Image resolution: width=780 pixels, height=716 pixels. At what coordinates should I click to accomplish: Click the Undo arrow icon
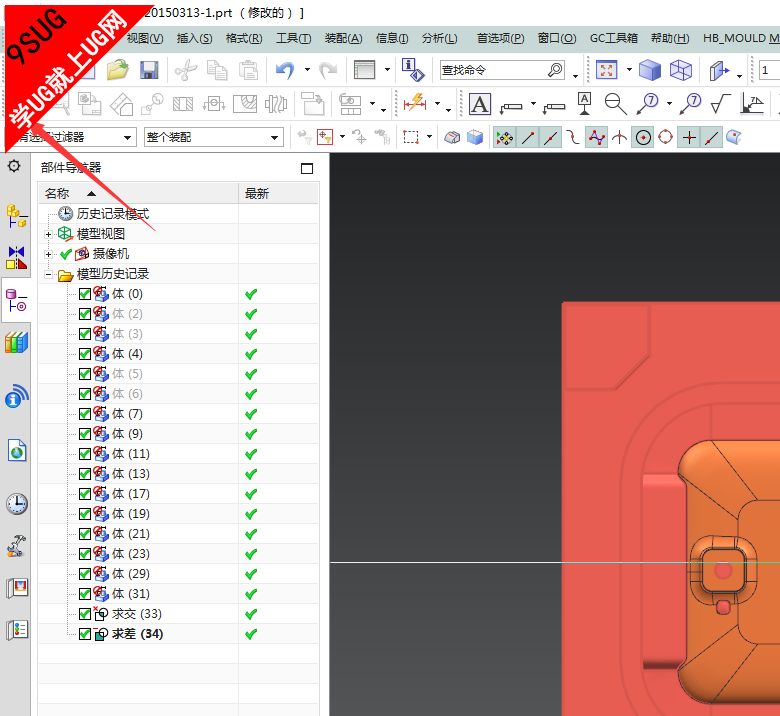tap(285, 70)
